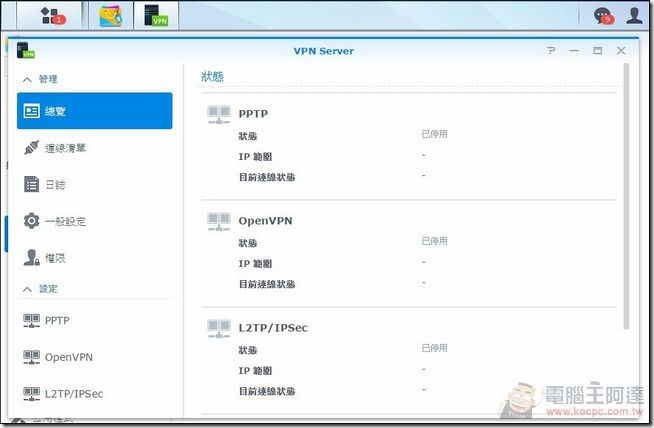This screenshot has height=428, width=654.
Task: Open the Package Center icon in the taskbar
Action: [x=111, y=16]
